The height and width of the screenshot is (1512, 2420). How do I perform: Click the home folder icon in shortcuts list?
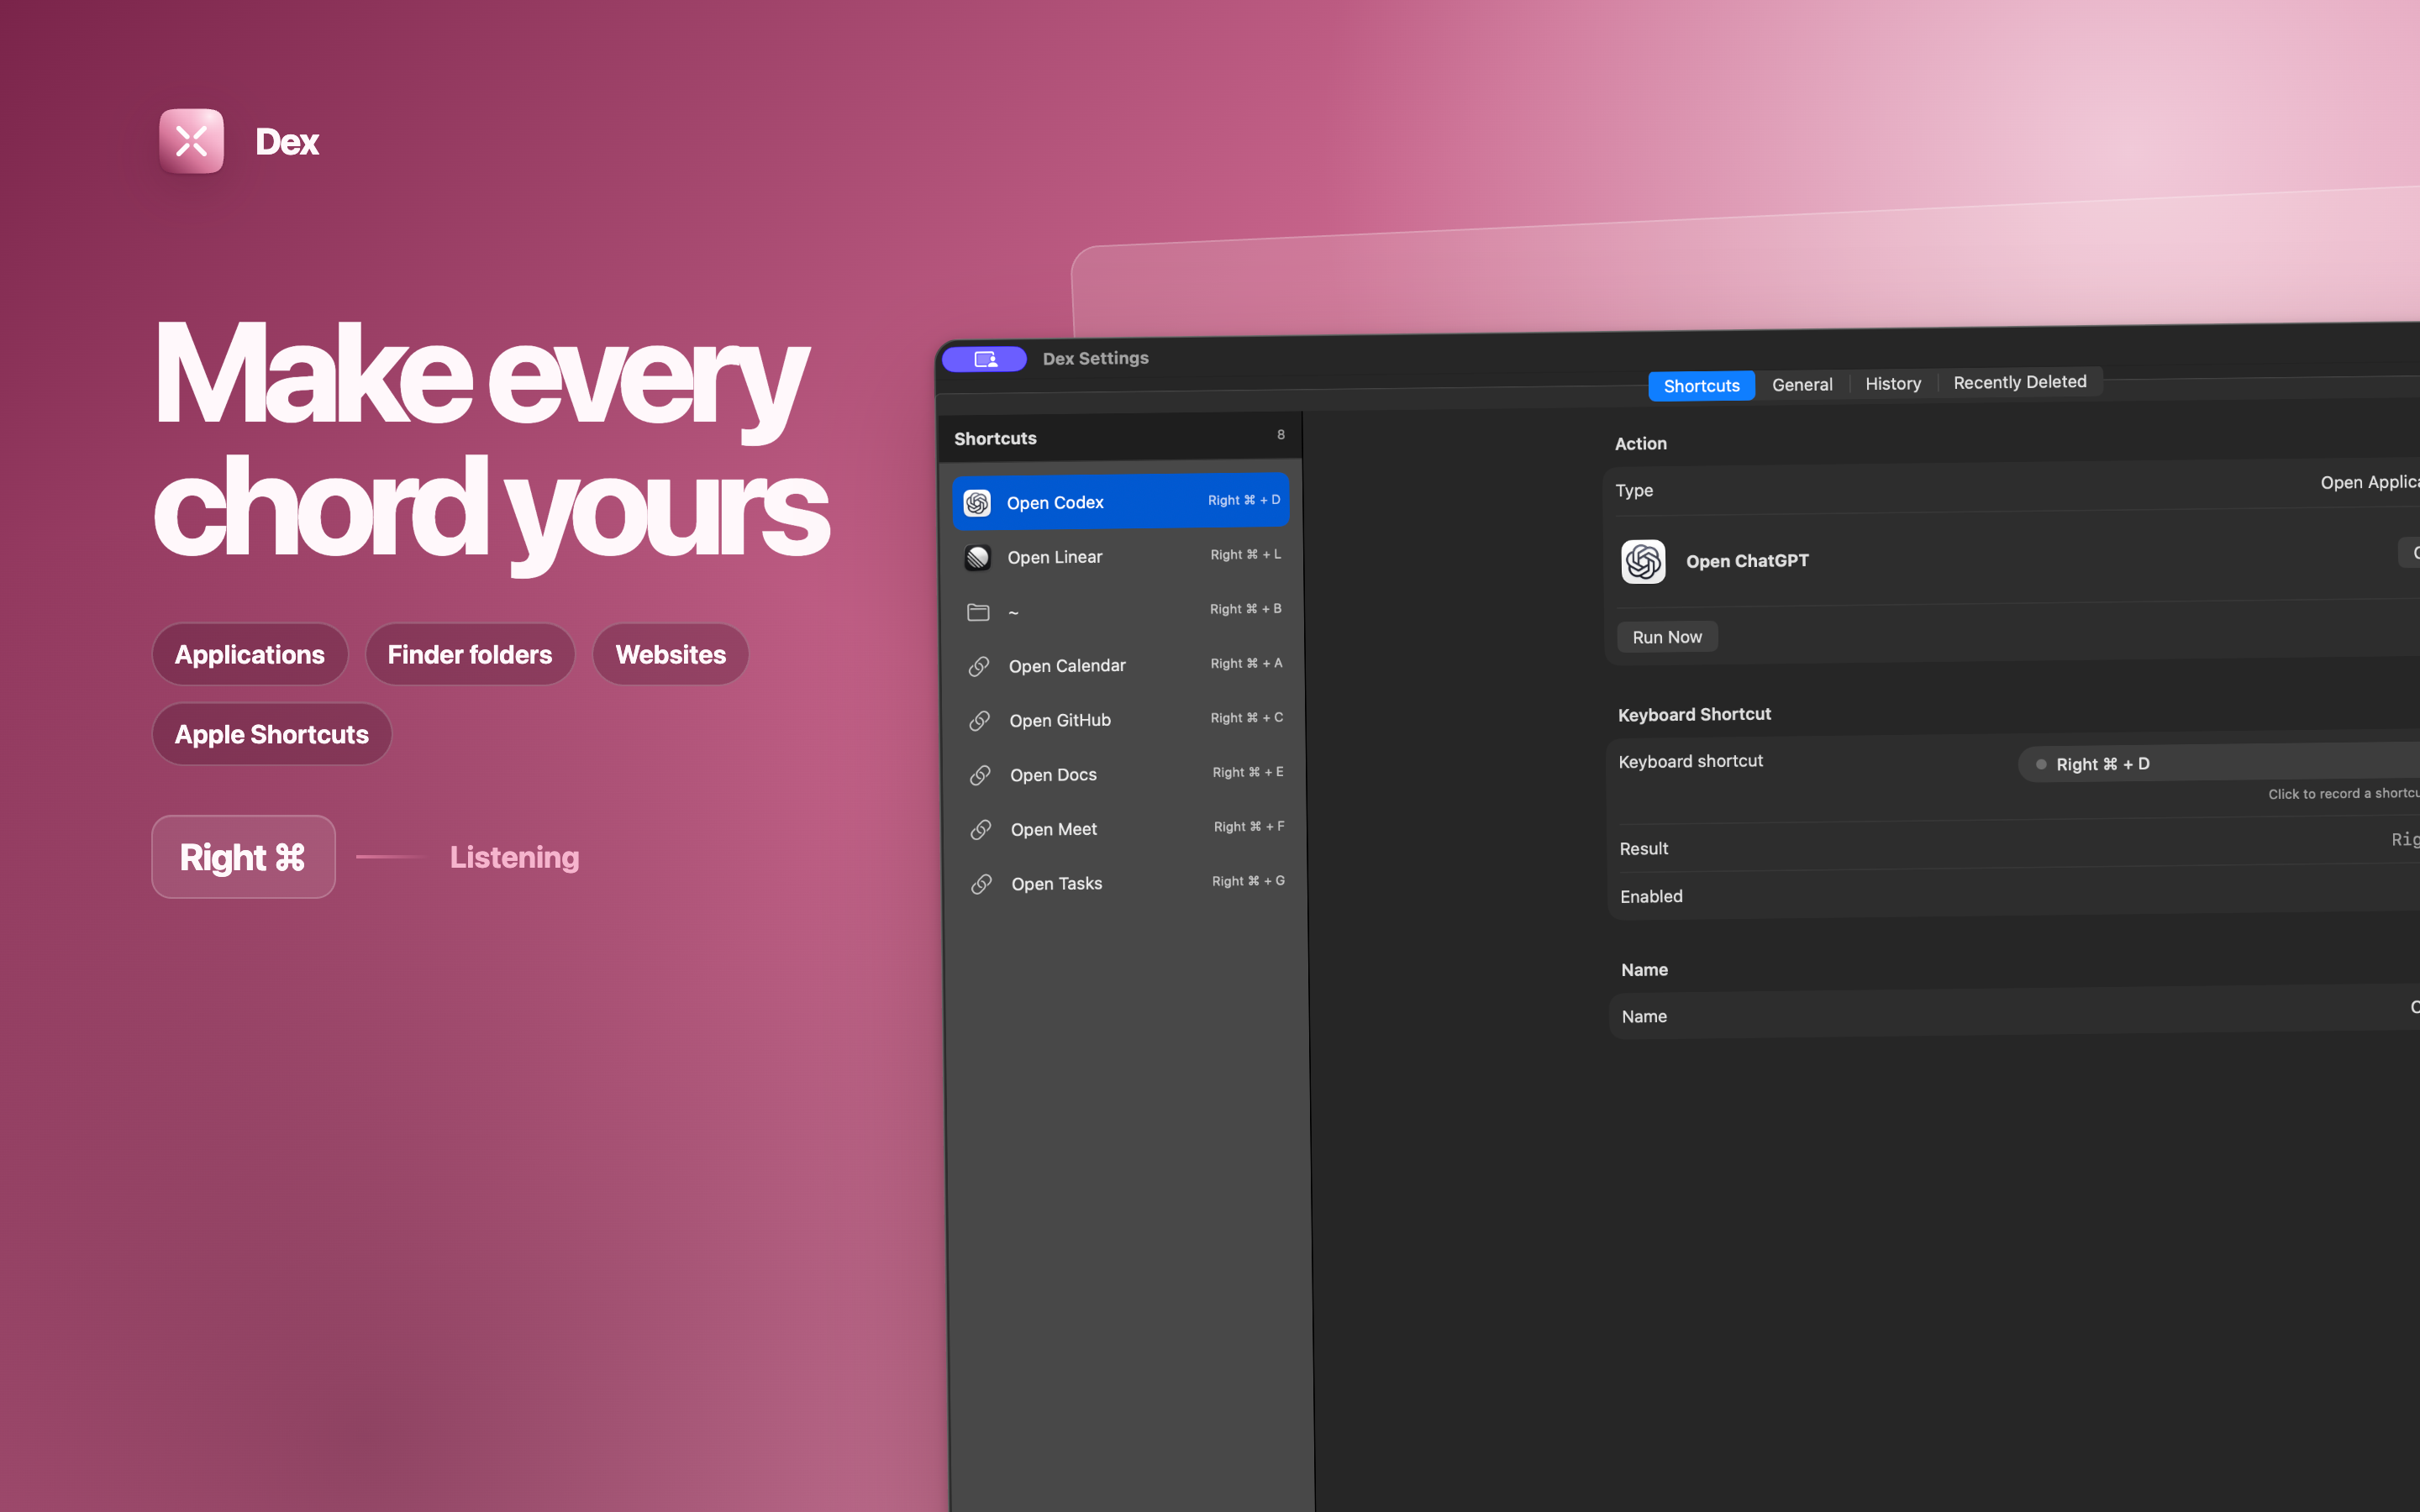tap(978, 612)
